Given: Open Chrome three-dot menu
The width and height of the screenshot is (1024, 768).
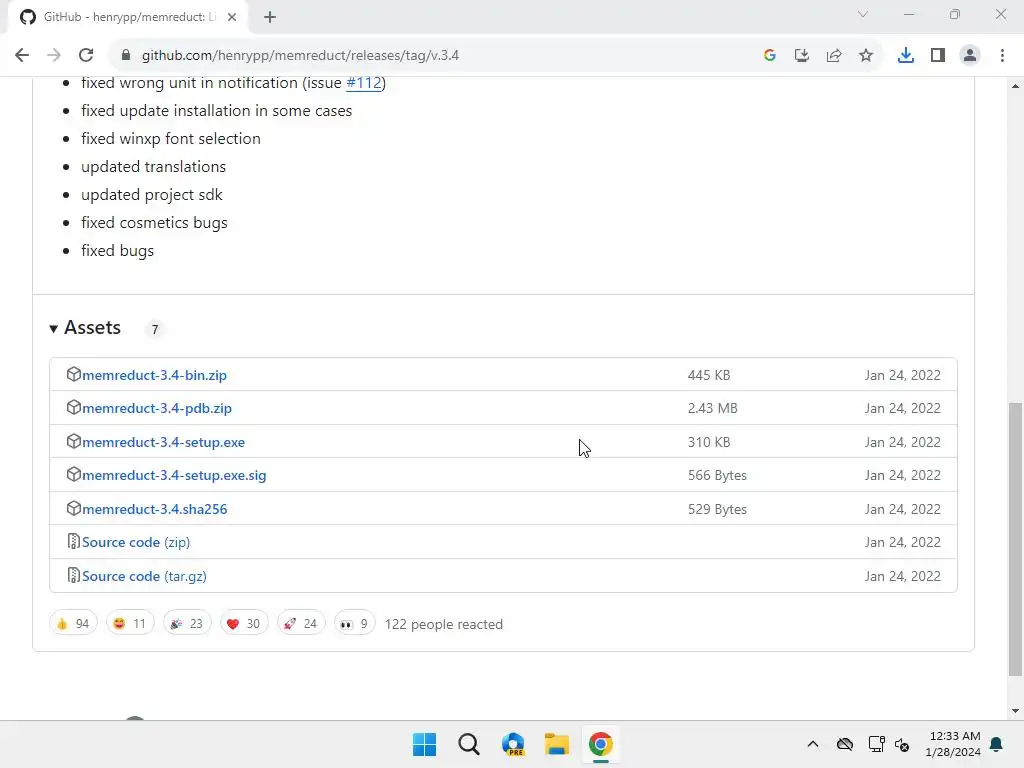Looking at the screenshot, I should click(x=1002, y=56).
